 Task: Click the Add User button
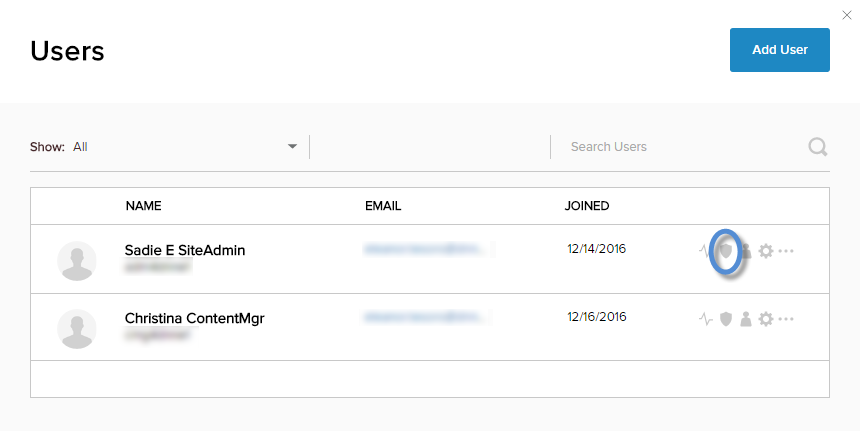pyautogui.click(x=780, y=50)
